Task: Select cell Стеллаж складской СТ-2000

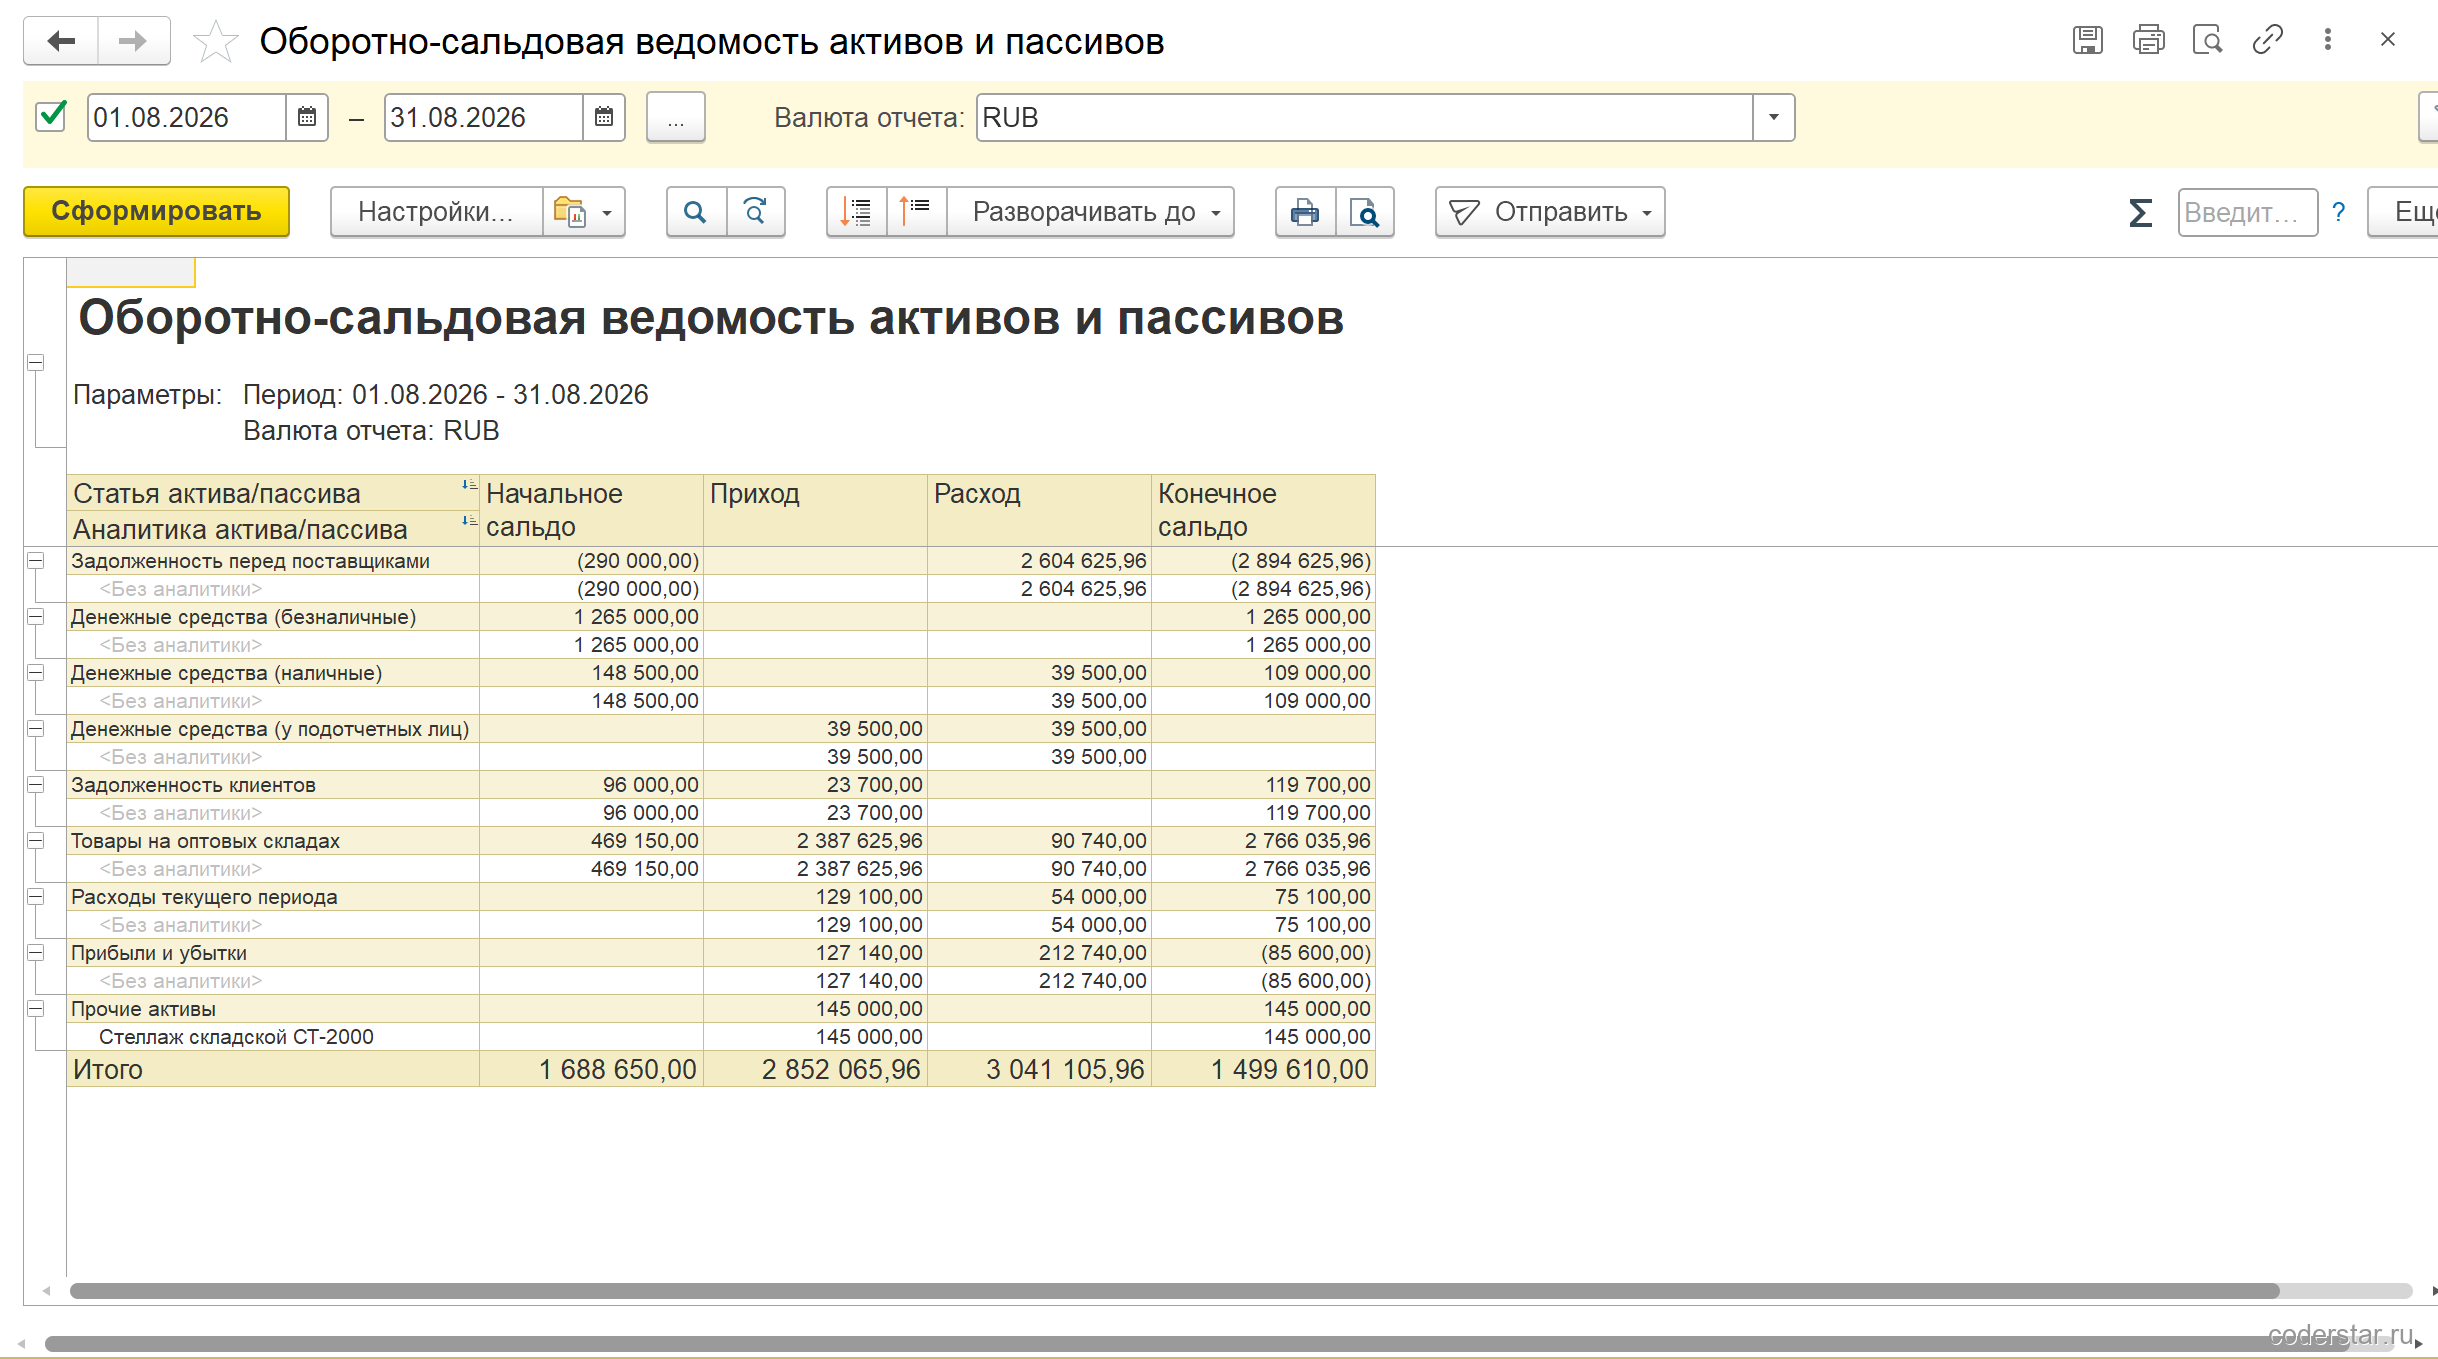Action: (273, 1037)
